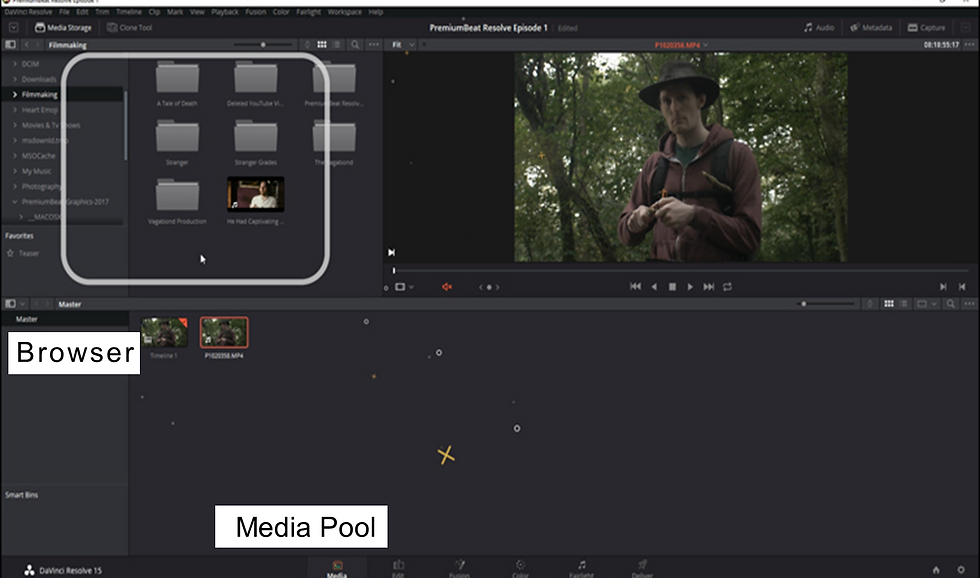
Task: Open the viewer Fit zoom dropdown
Action: (x=403, y=45)
